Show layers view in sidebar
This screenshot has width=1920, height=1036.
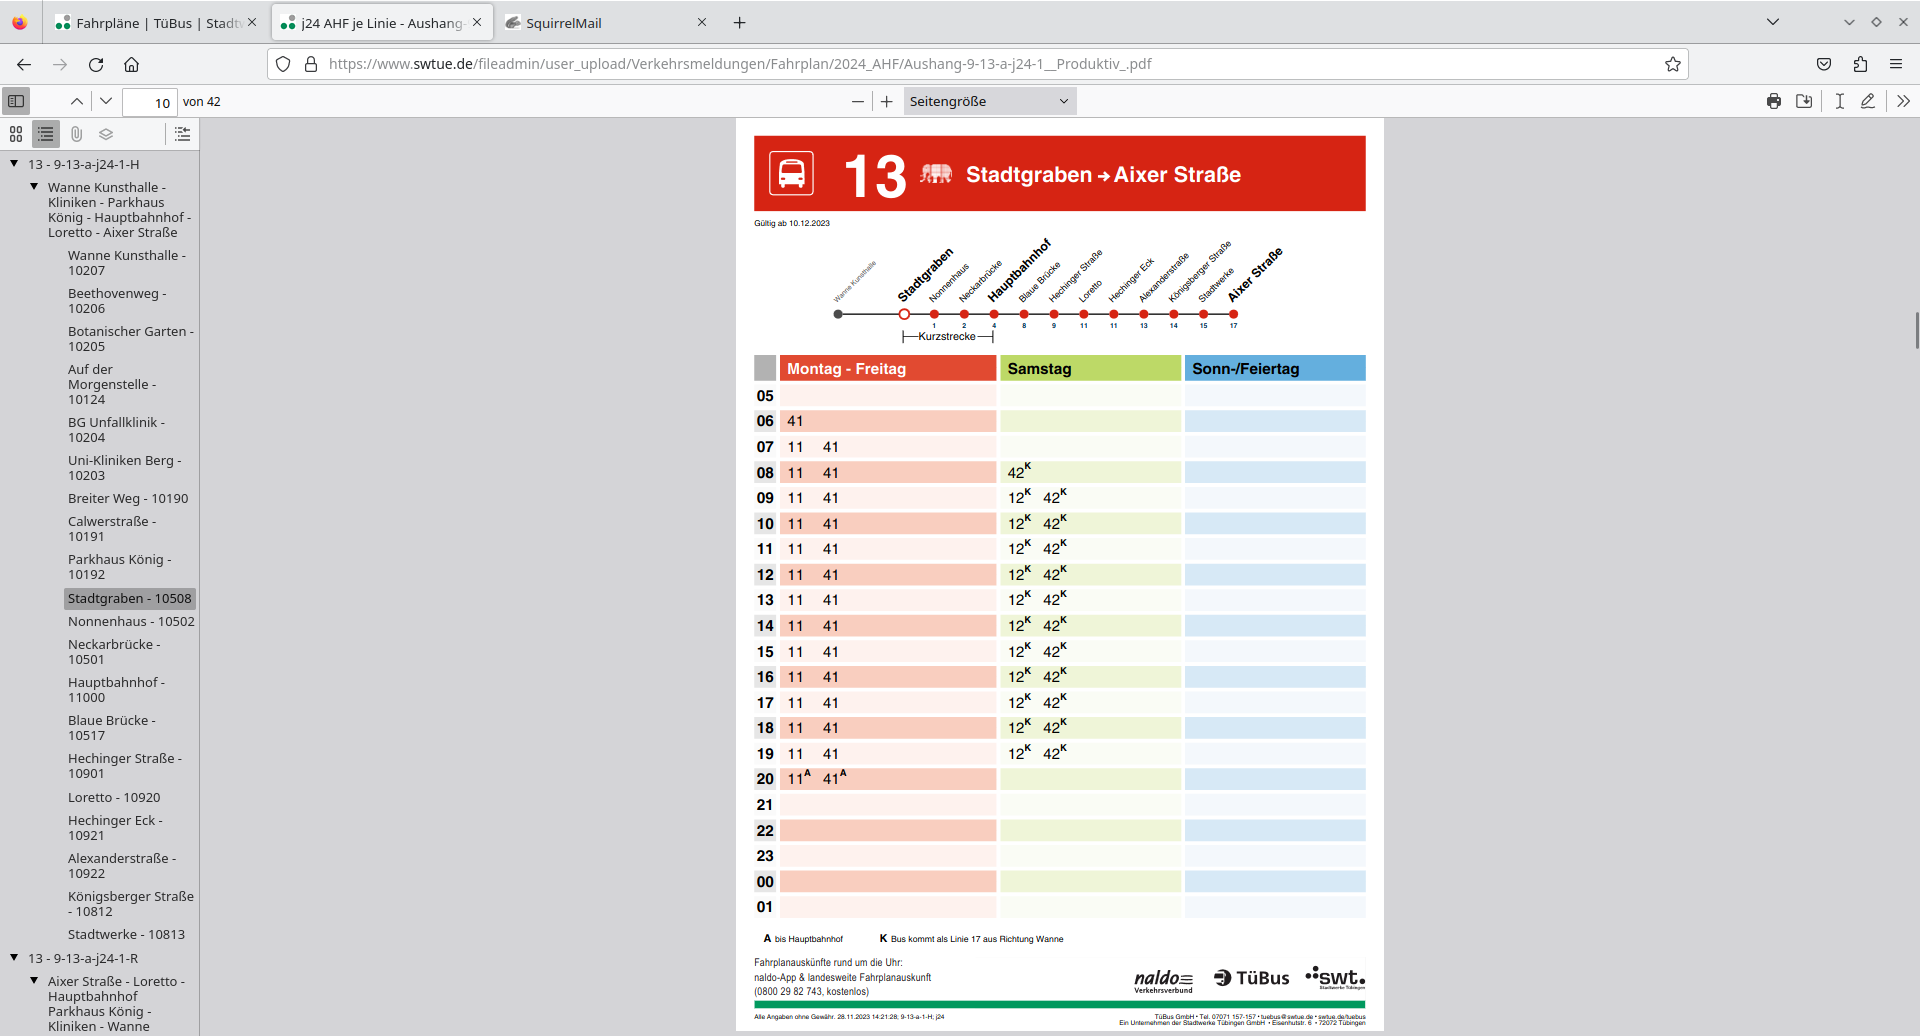(106, 134)
